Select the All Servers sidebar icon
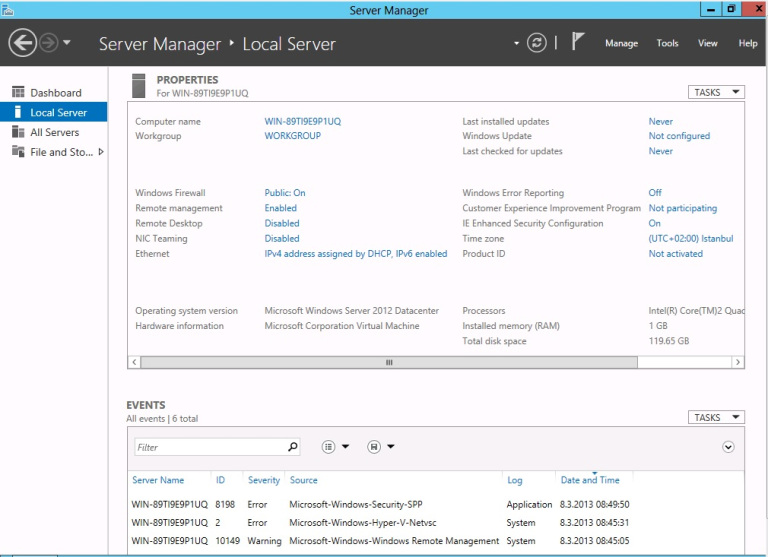This screenshot has width=768, height=557. pyautogui.click(x=17, y=132)
